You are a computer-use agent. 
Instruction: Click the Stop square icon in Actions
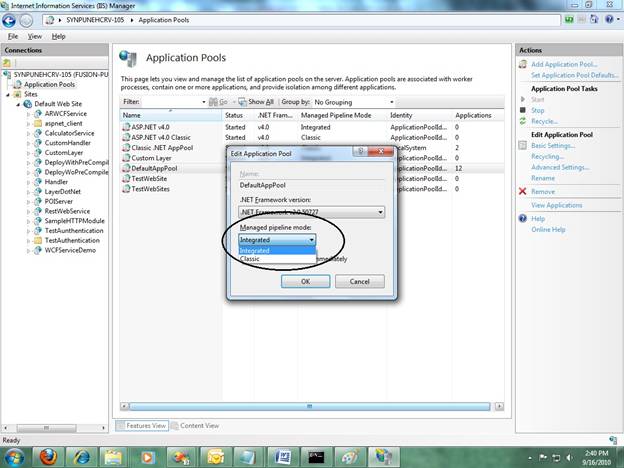[523, 110]
